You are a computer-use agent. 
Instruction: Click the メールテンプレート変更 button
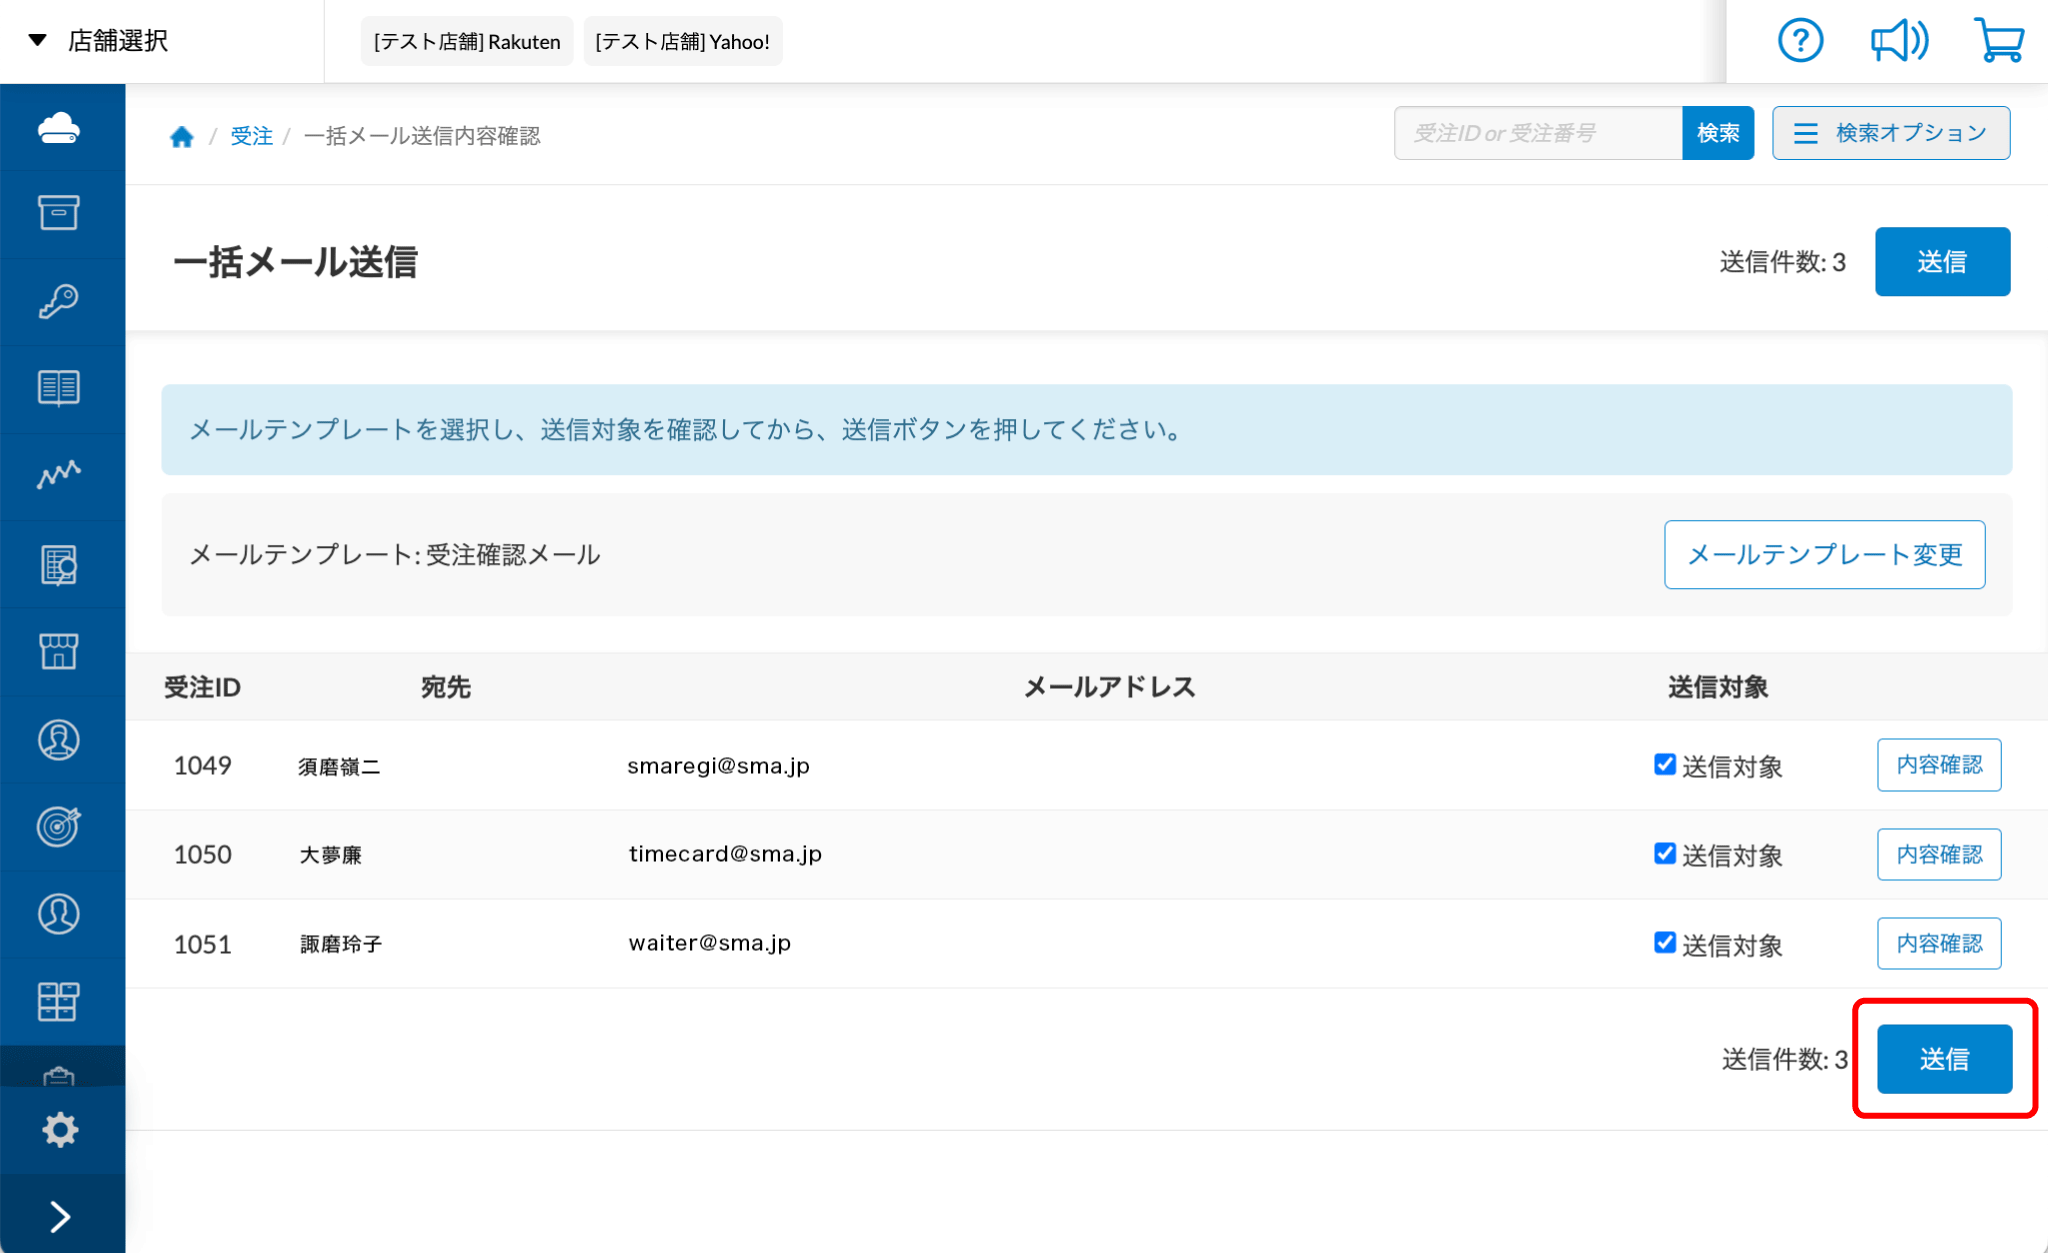(1824, 555)
